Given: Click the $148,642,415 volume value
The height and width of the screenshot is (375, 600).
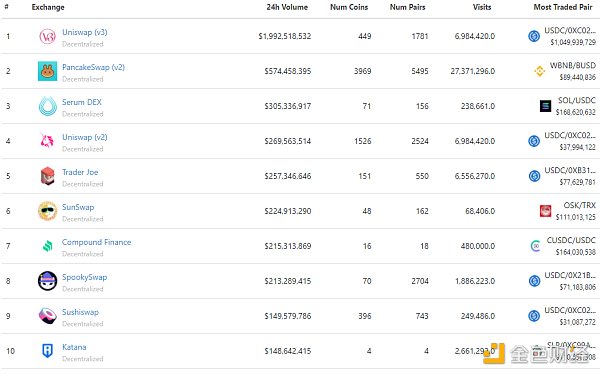Looking at the screenshot, I should pos(288,351).
